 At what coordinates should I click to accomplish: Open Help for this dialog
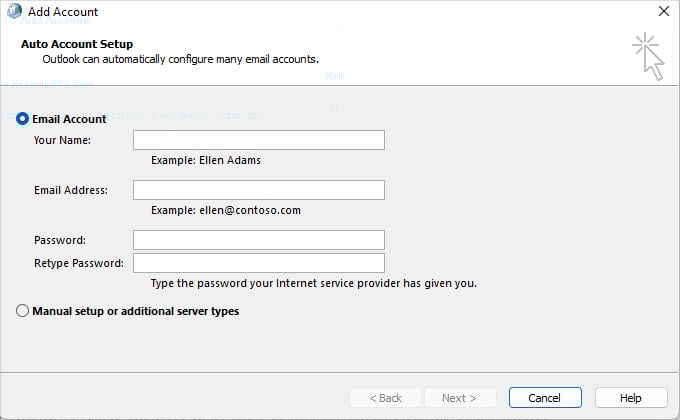coord(630,398)
